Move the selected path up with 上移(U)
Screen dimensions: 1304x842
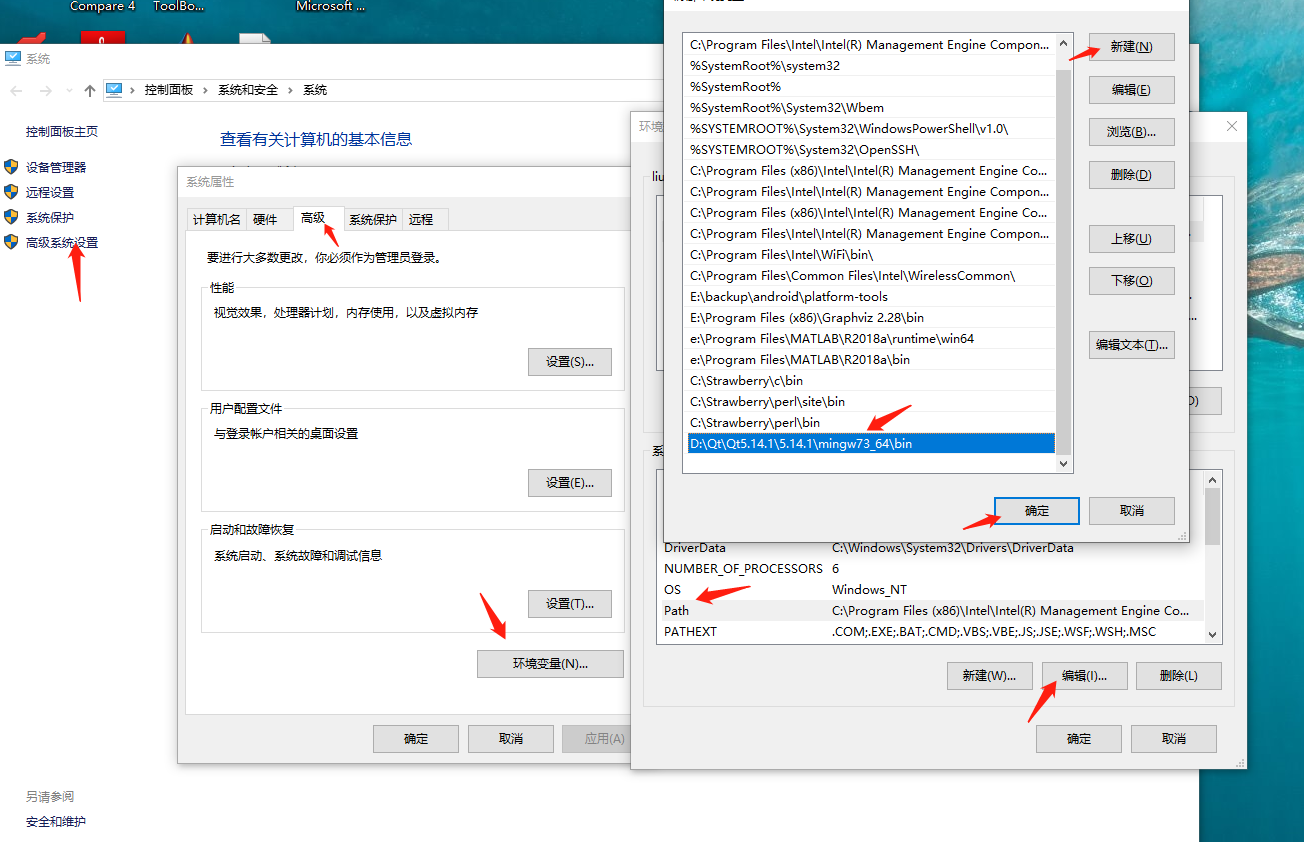[1131, 238]
